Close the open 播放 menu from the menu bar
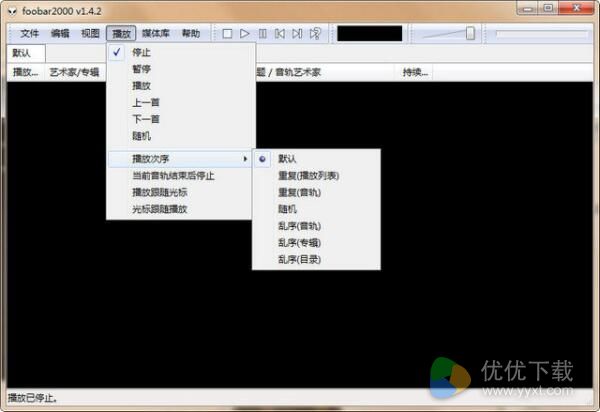 [121, 34]
